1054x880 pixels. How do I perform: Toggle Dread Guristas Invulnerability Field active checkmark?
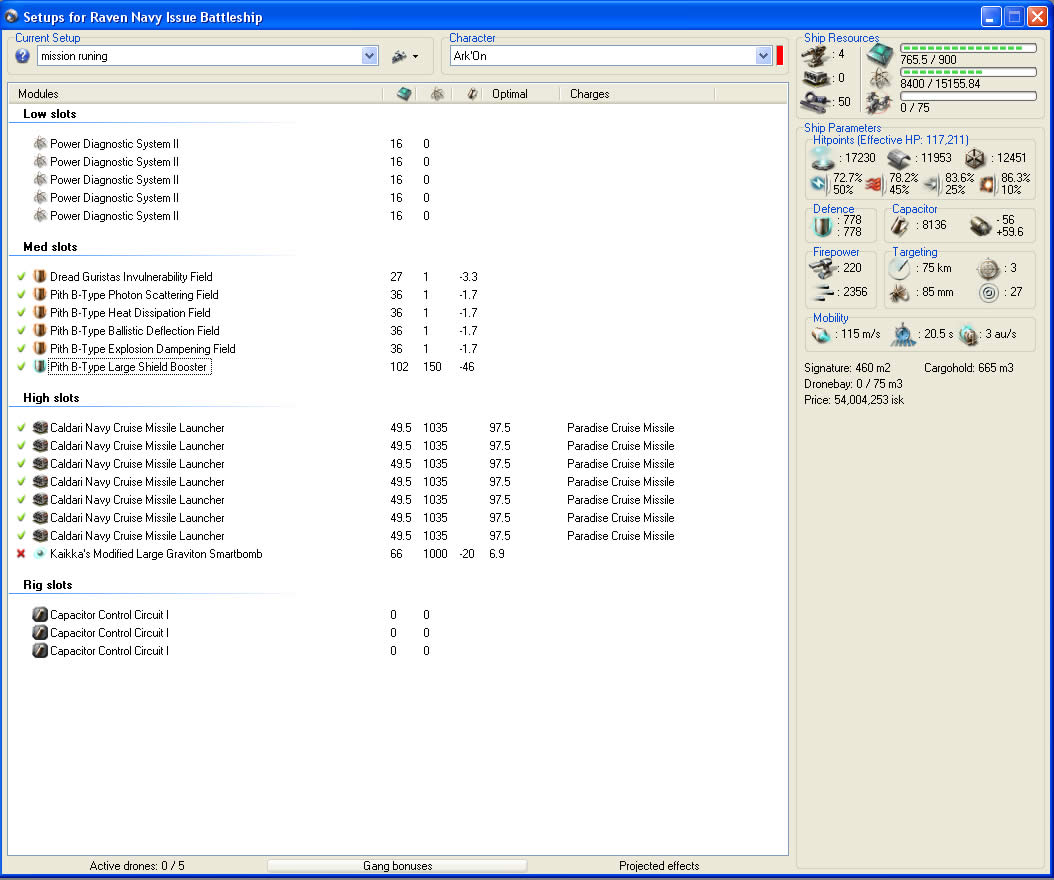click(x=22, y=276)
